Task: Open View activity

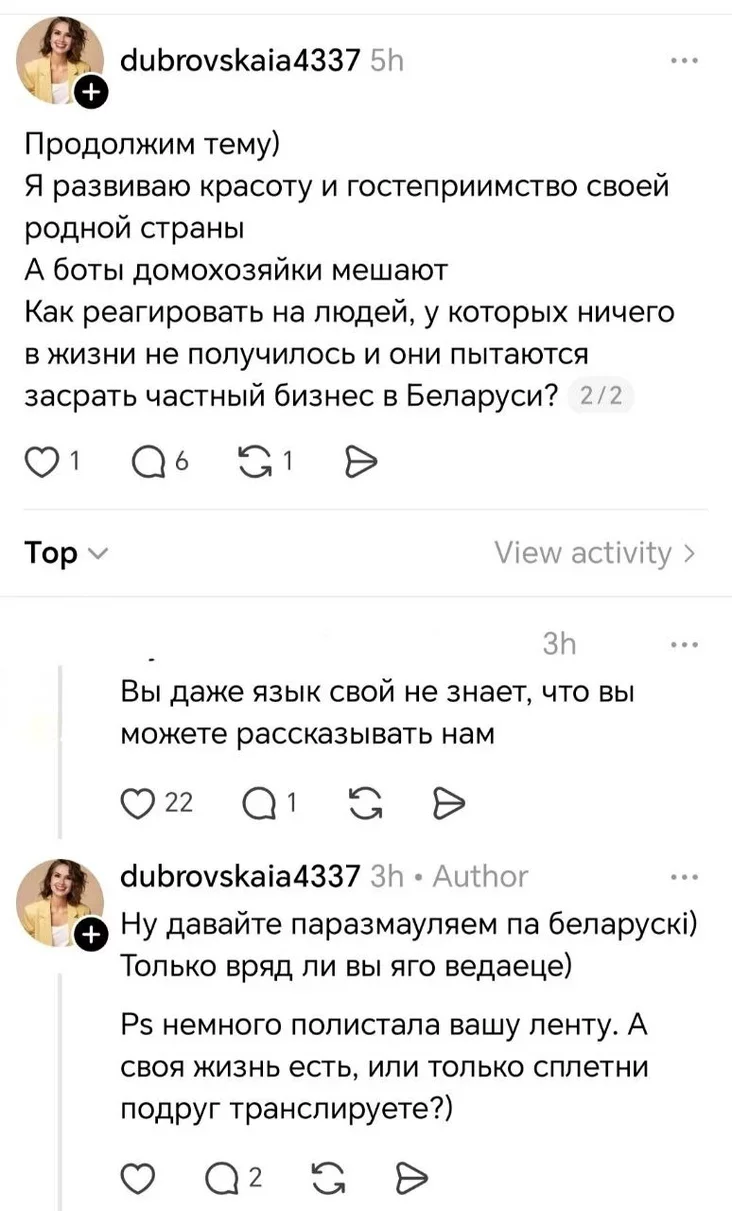Action: click(594, 553)
